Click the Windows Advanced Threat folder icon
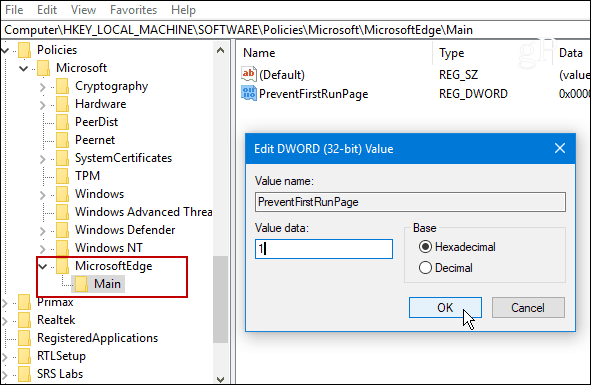This screenshot has height=385, width=591. point(62,212)
